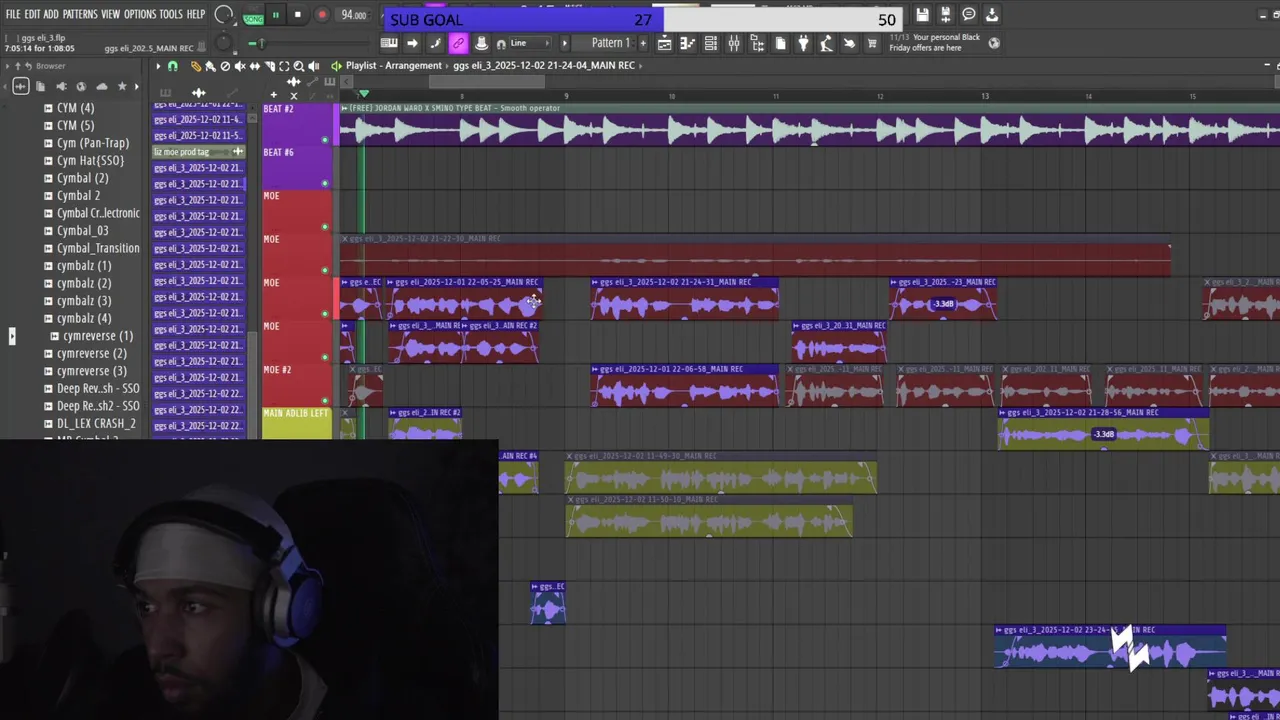
Task: Click the Playlist - Arrangement breadcrumb
Action: tap(394, 65)
